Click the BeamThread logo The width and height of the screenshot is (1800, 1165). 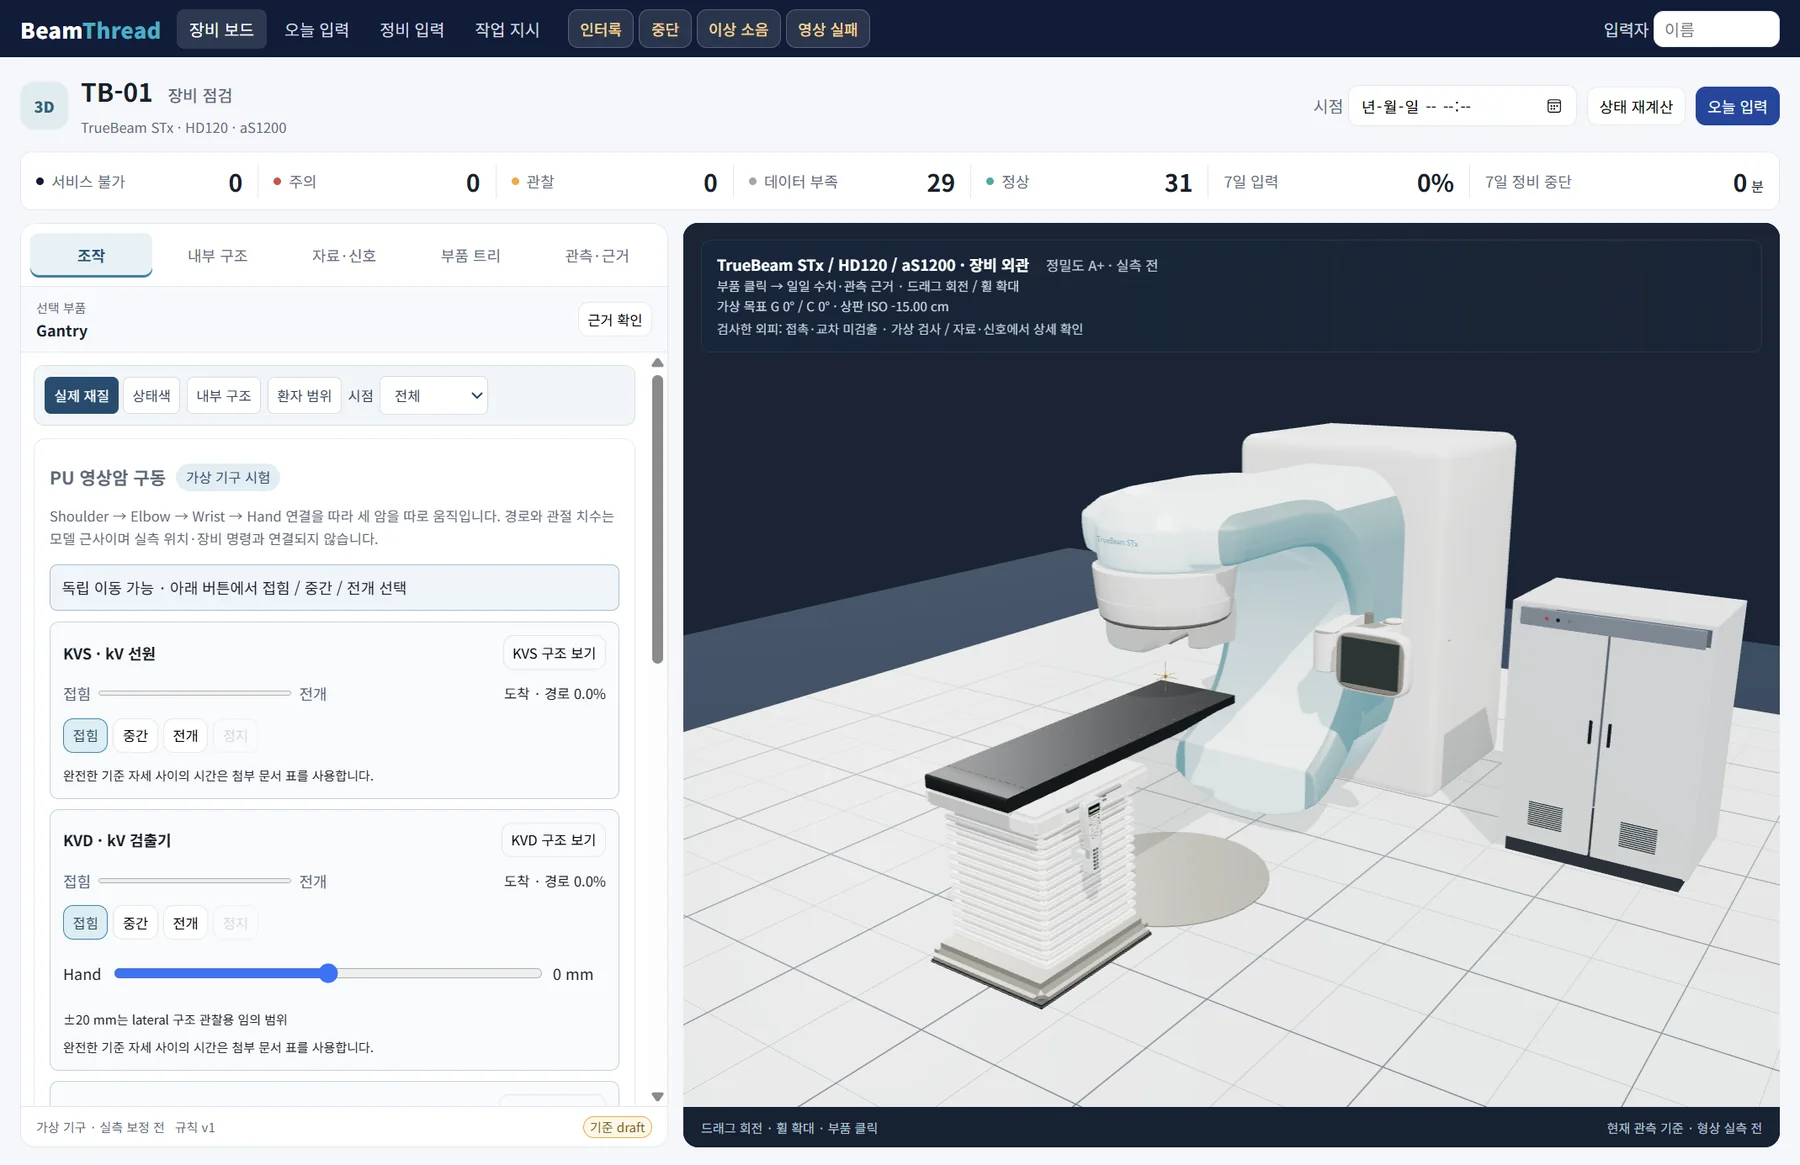coord(90,30)
